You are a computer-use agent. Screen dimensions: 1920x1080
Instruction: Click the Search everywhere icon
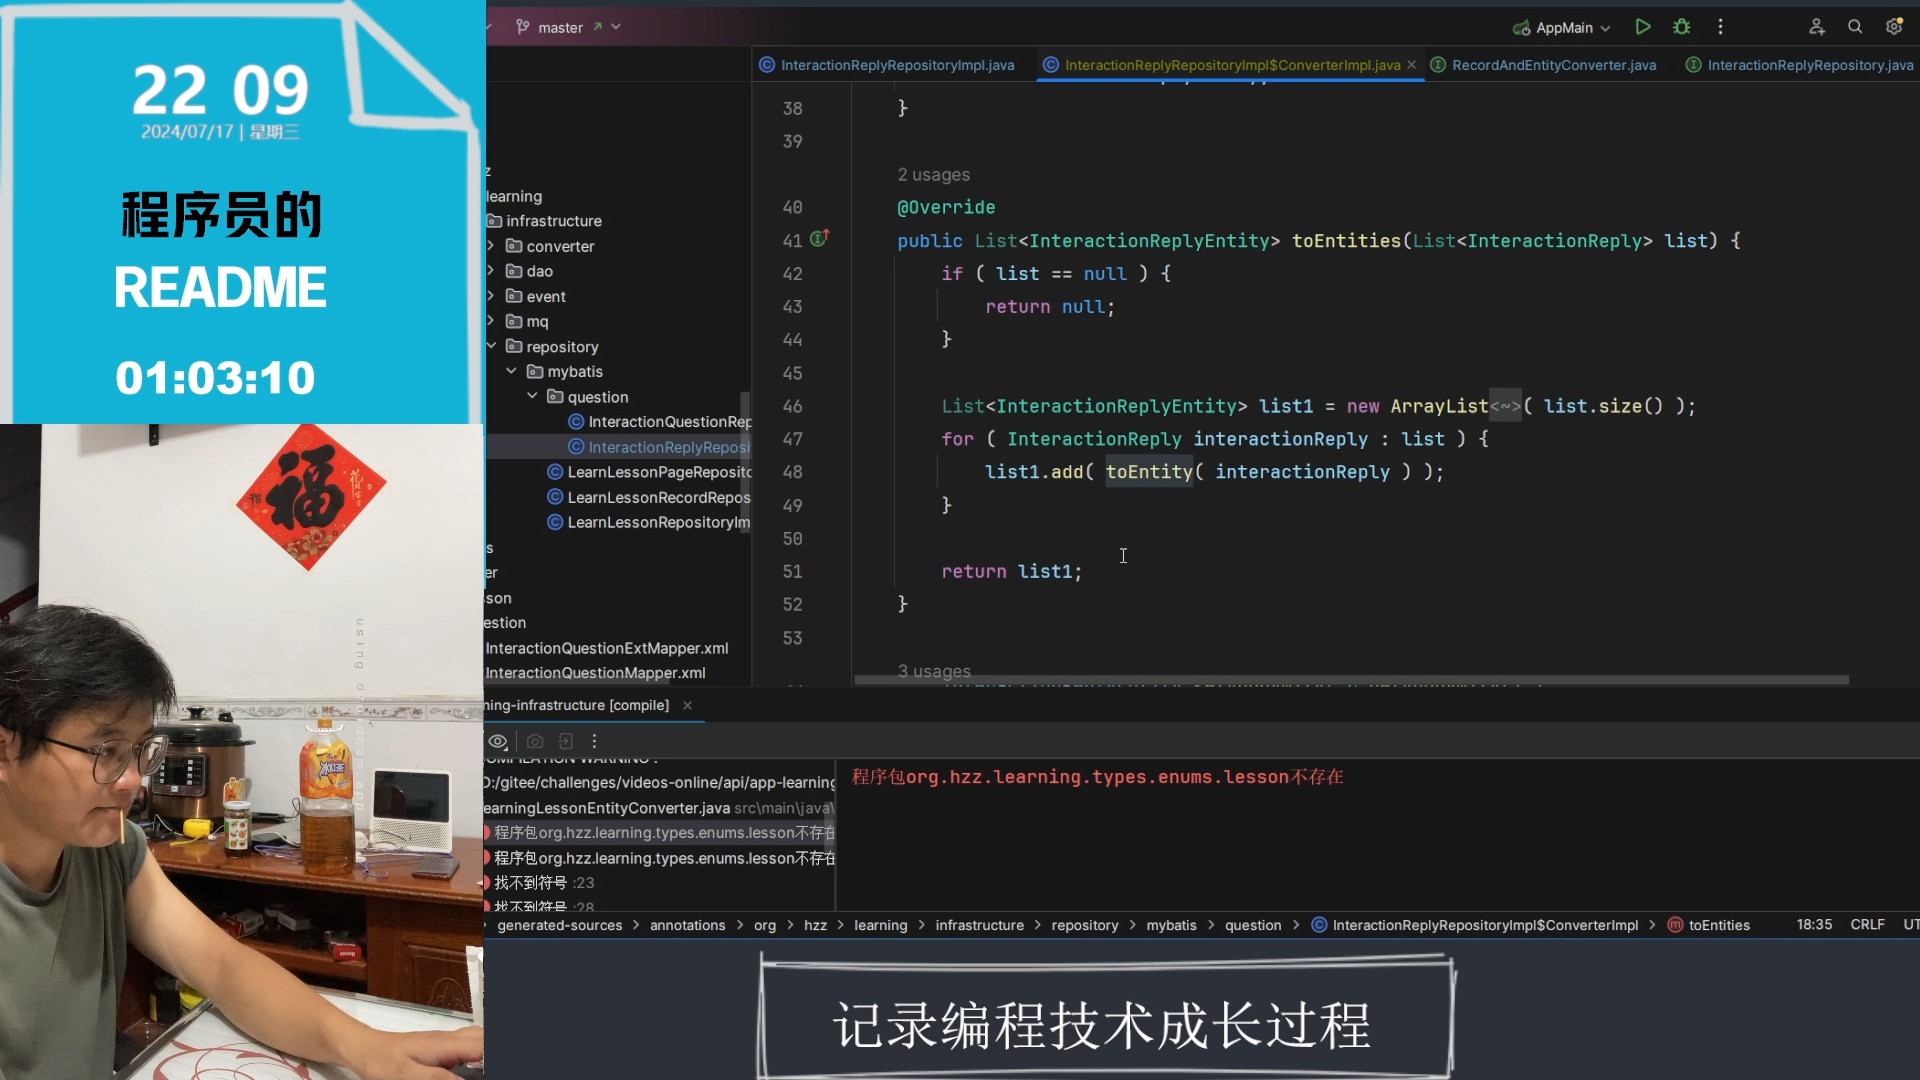1855,26
